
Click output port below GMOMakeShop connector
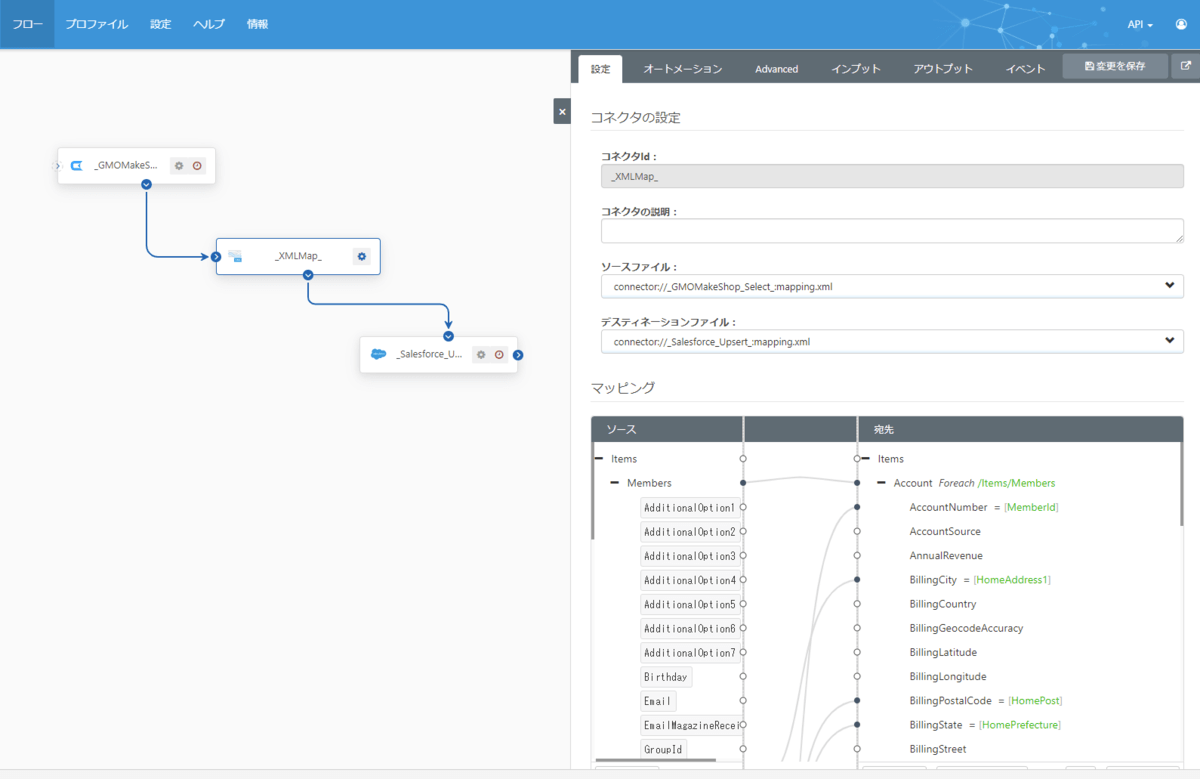(x=146, y=184)
